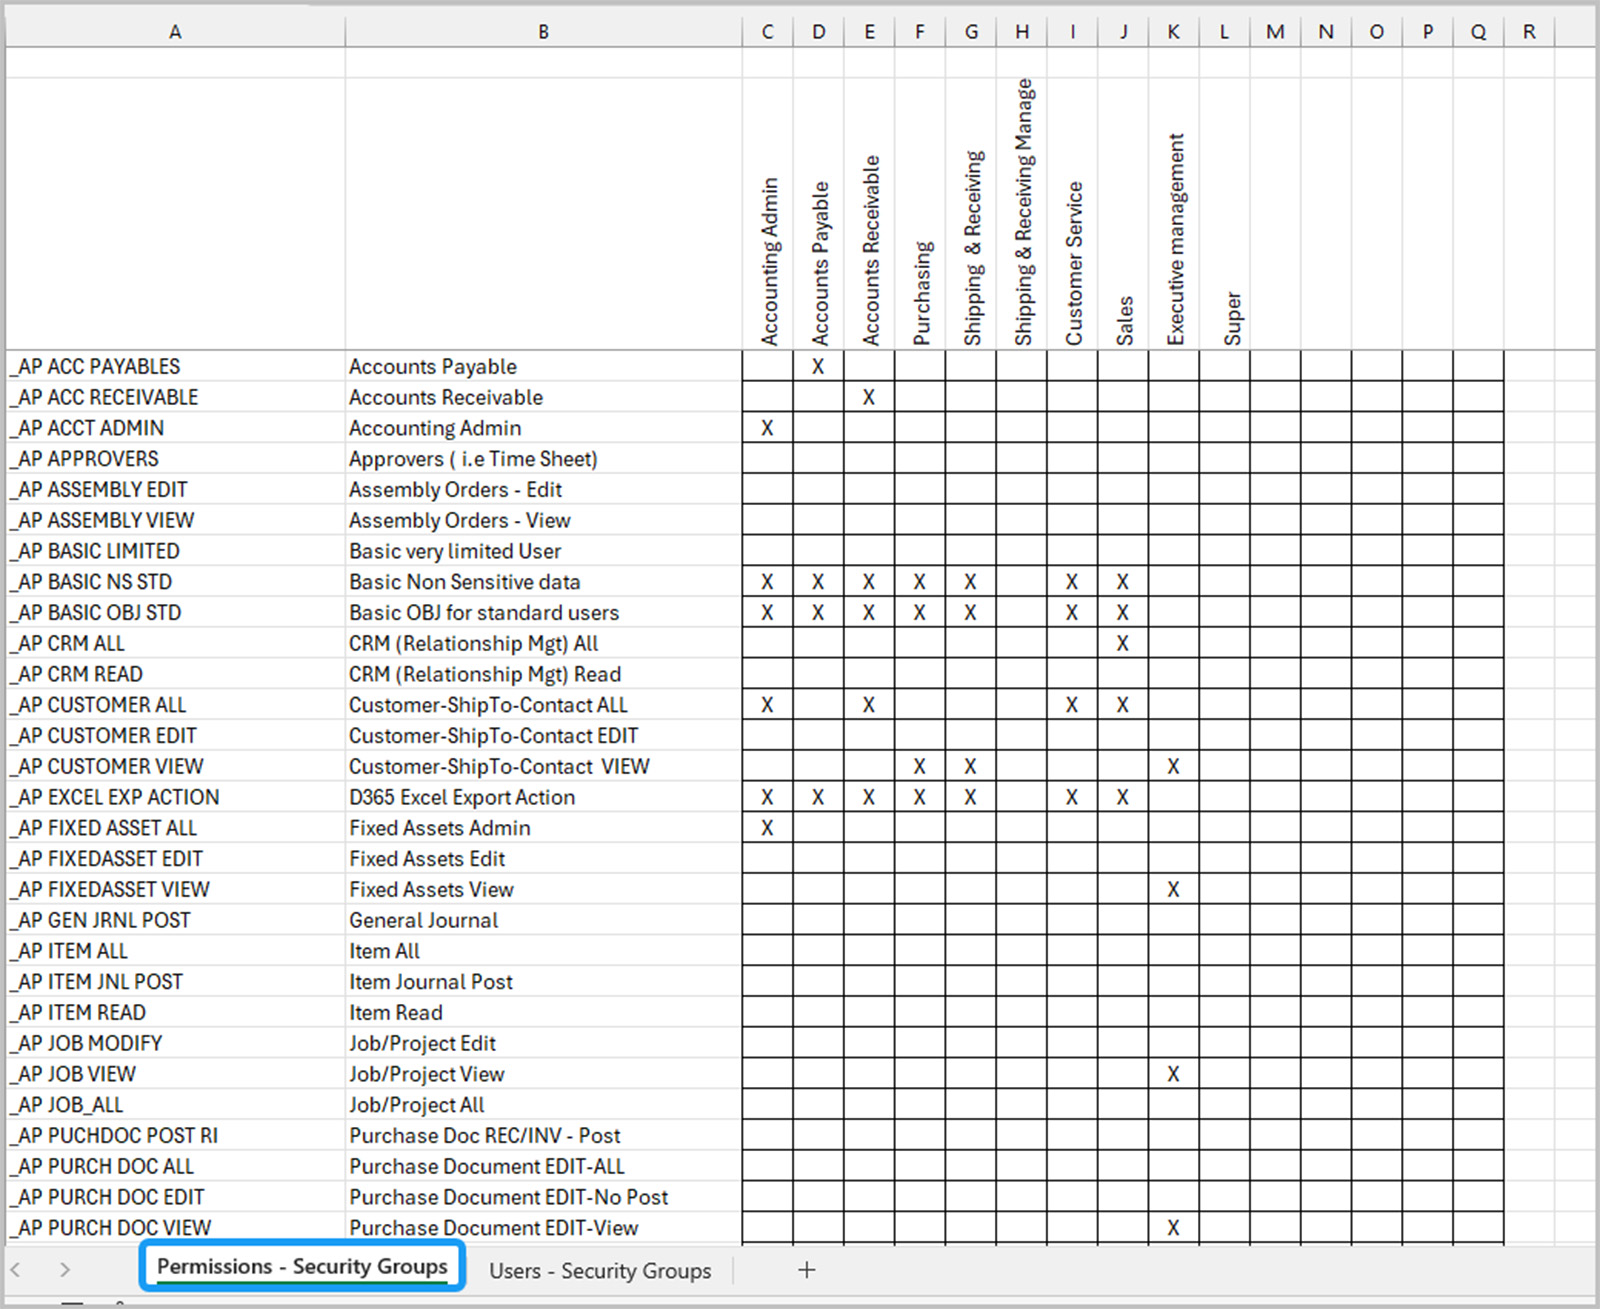Click the X under Executive management for Fixed Assets View

click(1173, 889)
